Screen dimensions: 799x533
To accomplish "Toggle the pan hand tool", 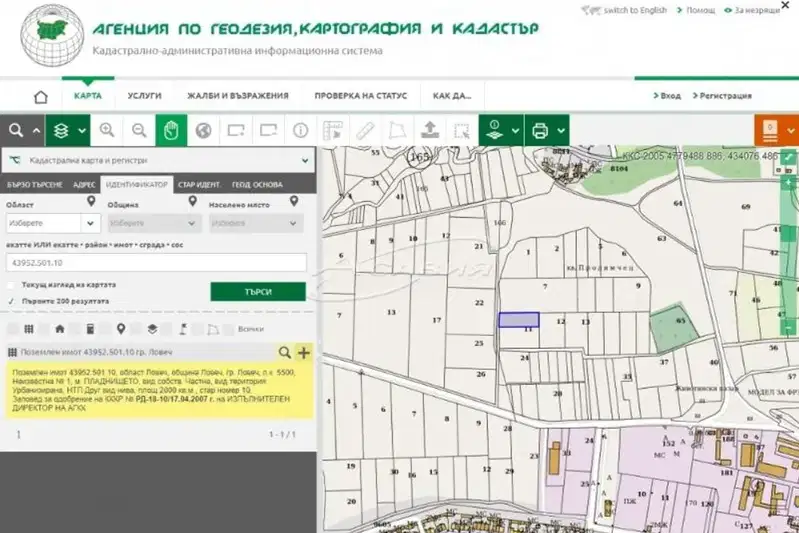I will tap(171, 130).
